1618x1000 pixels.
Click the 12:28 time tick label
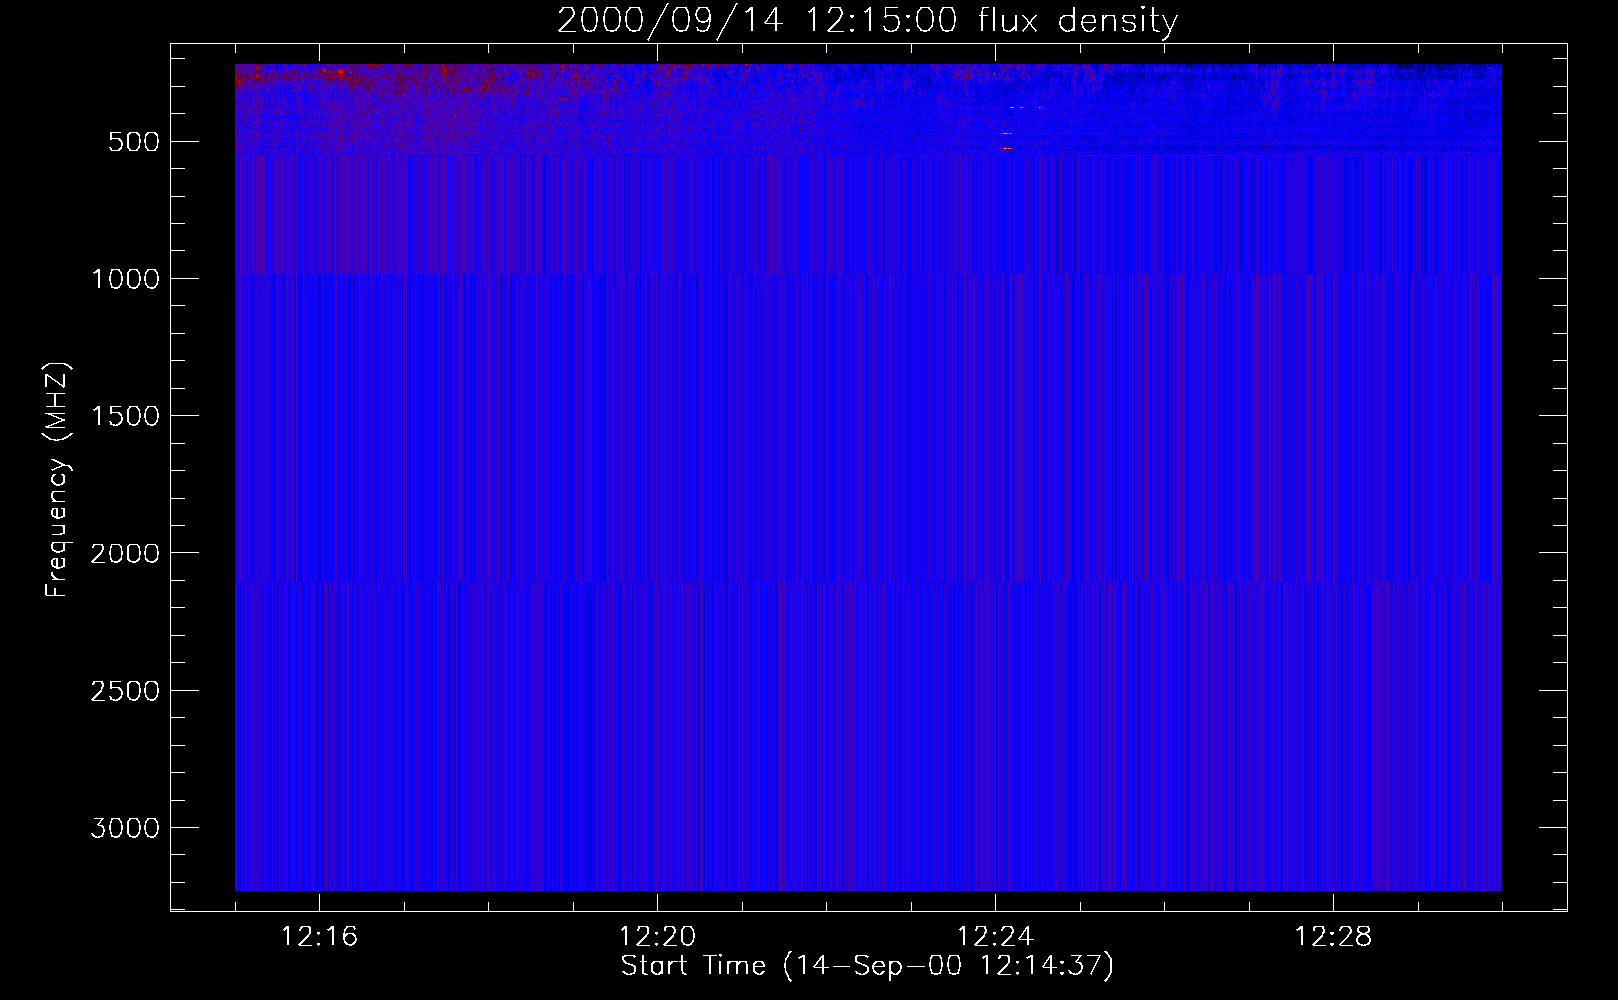point(1333,937)
